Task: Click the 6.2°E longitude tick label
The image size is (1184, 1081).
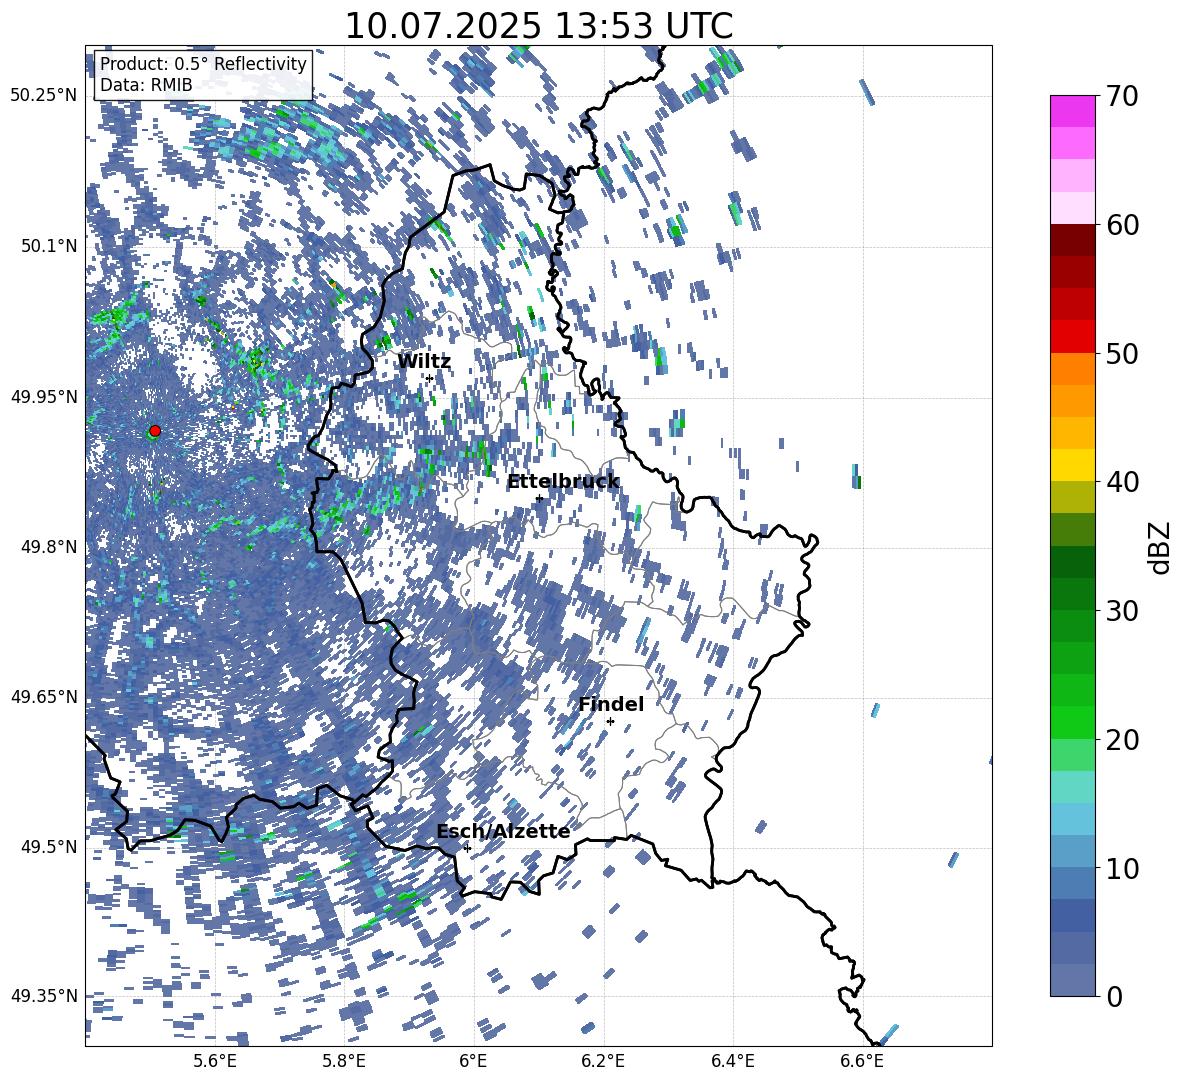Action: click(x=603, y=1062)
